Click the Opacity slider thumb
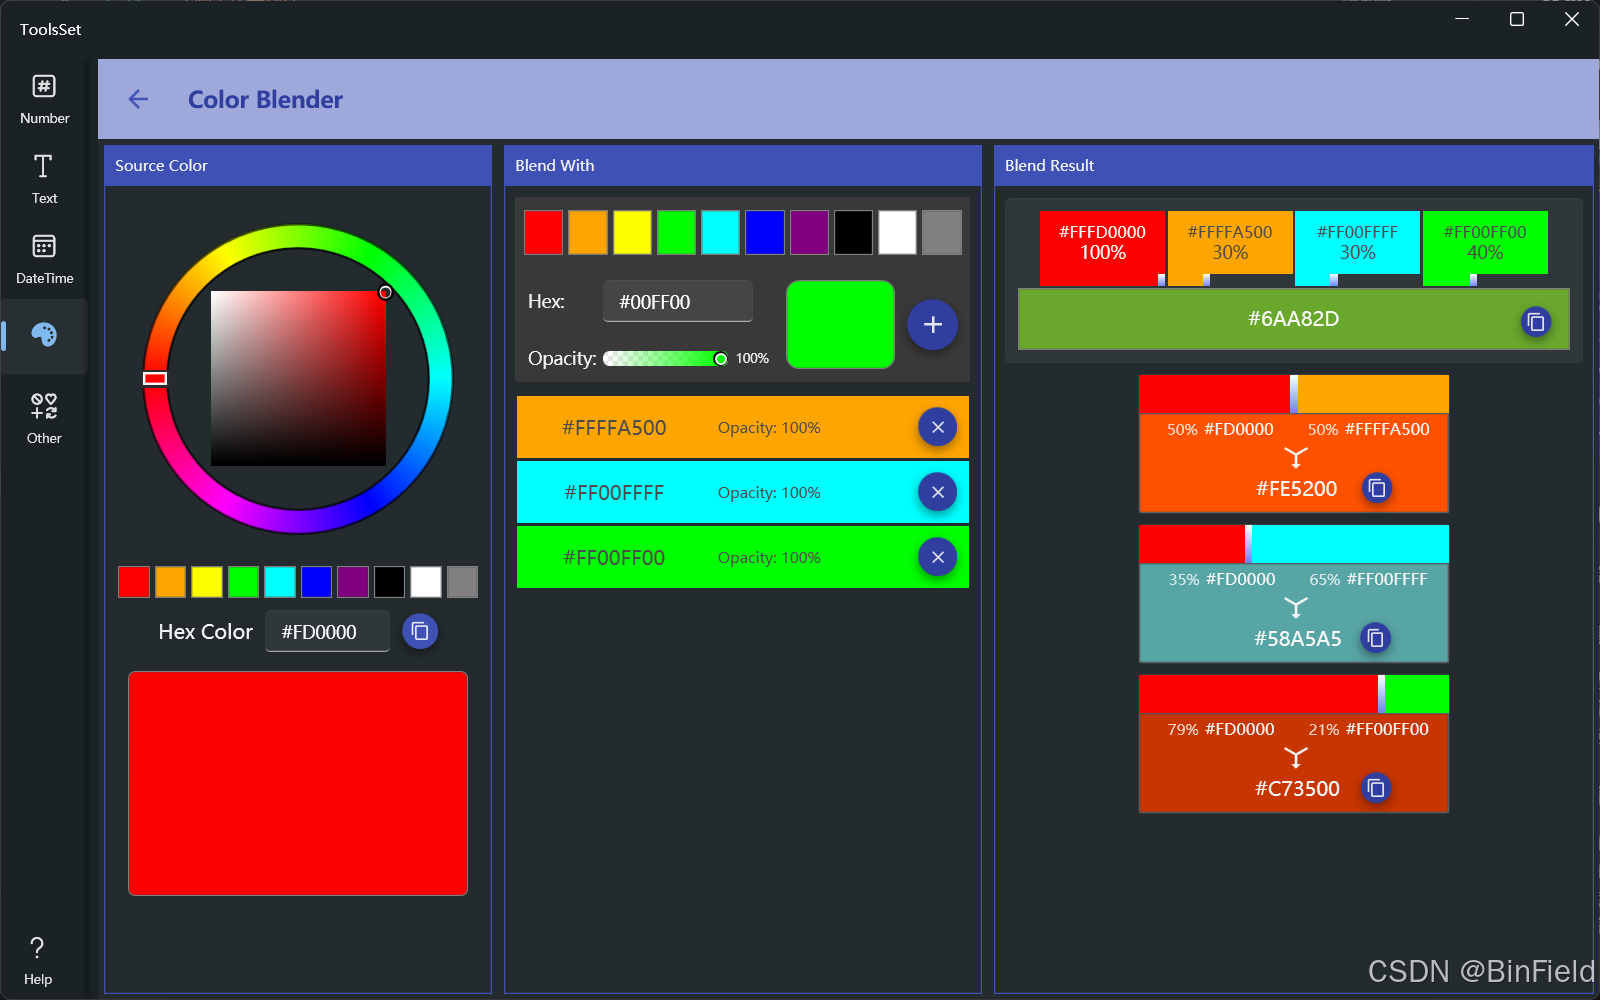This screenshot has width=1600, height=1000. 720,359
